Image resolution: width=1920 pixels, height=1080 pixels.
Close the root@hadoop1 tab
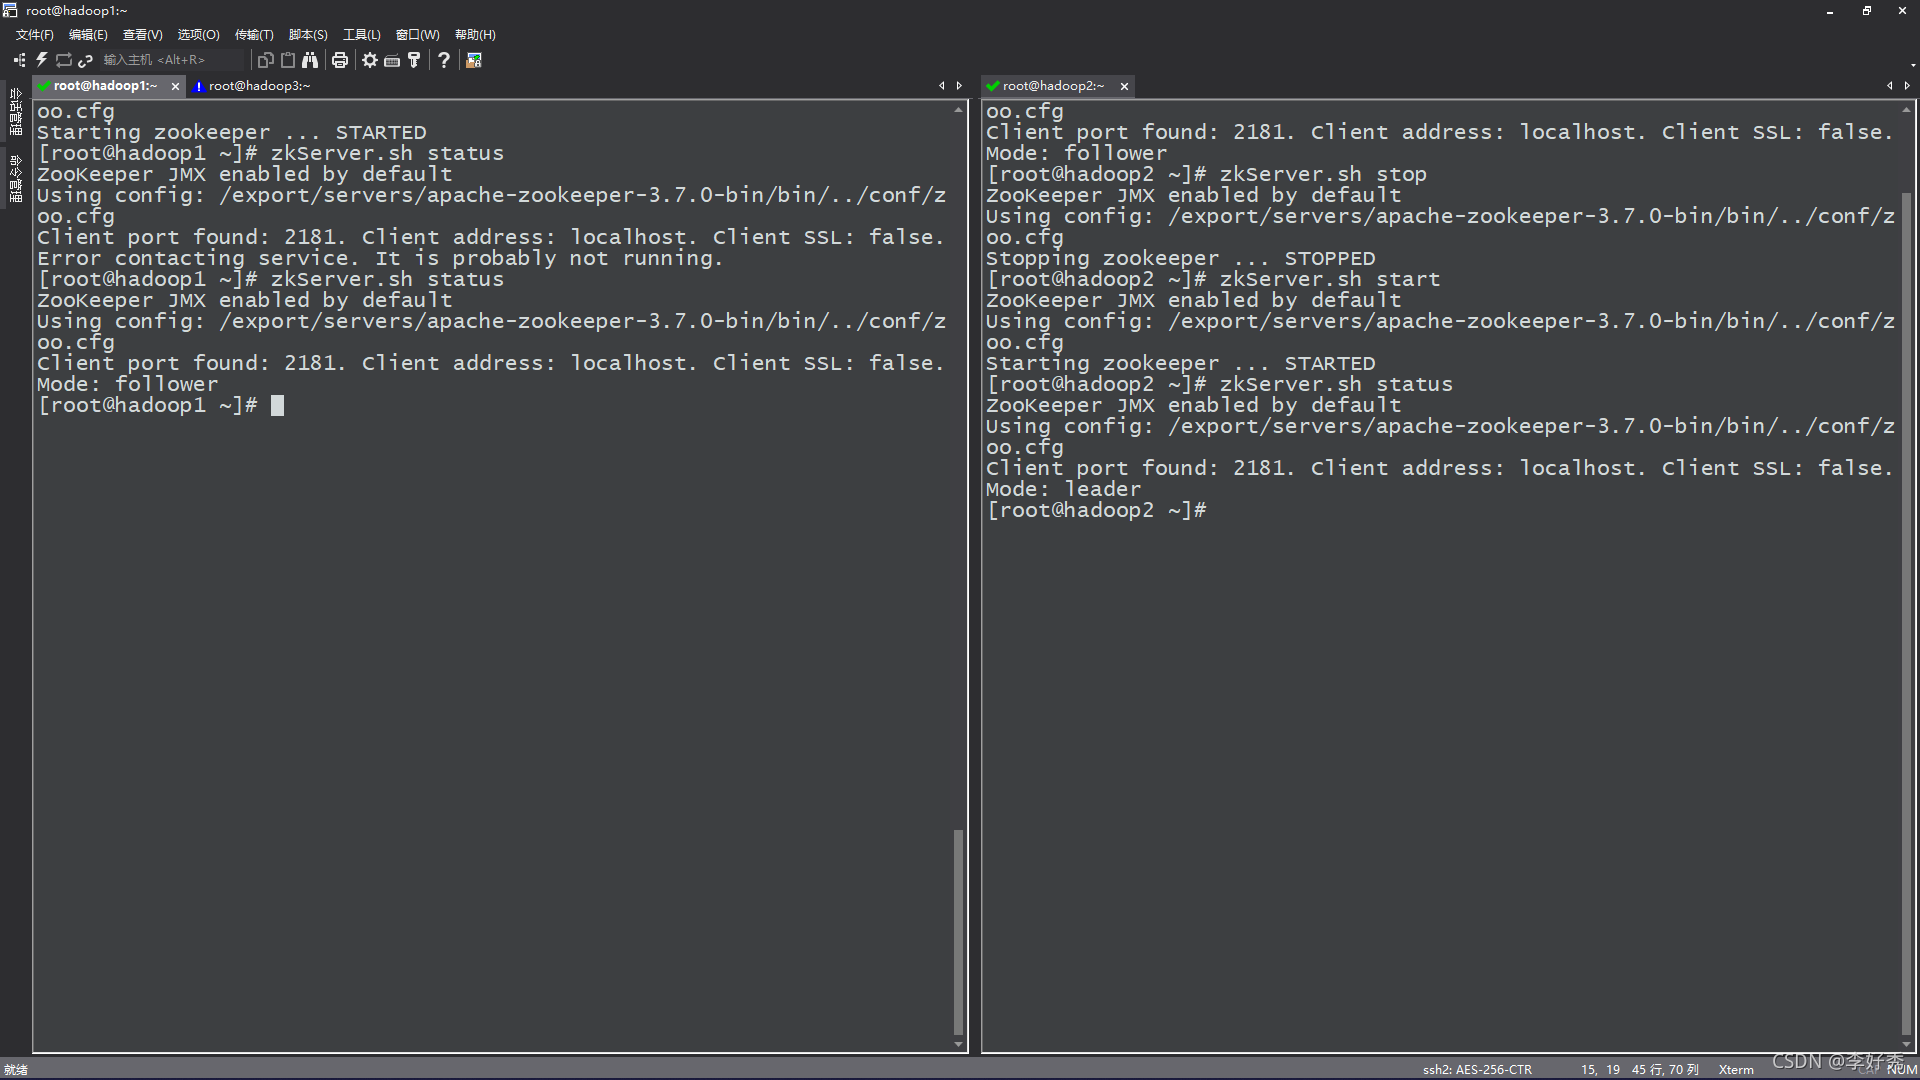[175, 87]
